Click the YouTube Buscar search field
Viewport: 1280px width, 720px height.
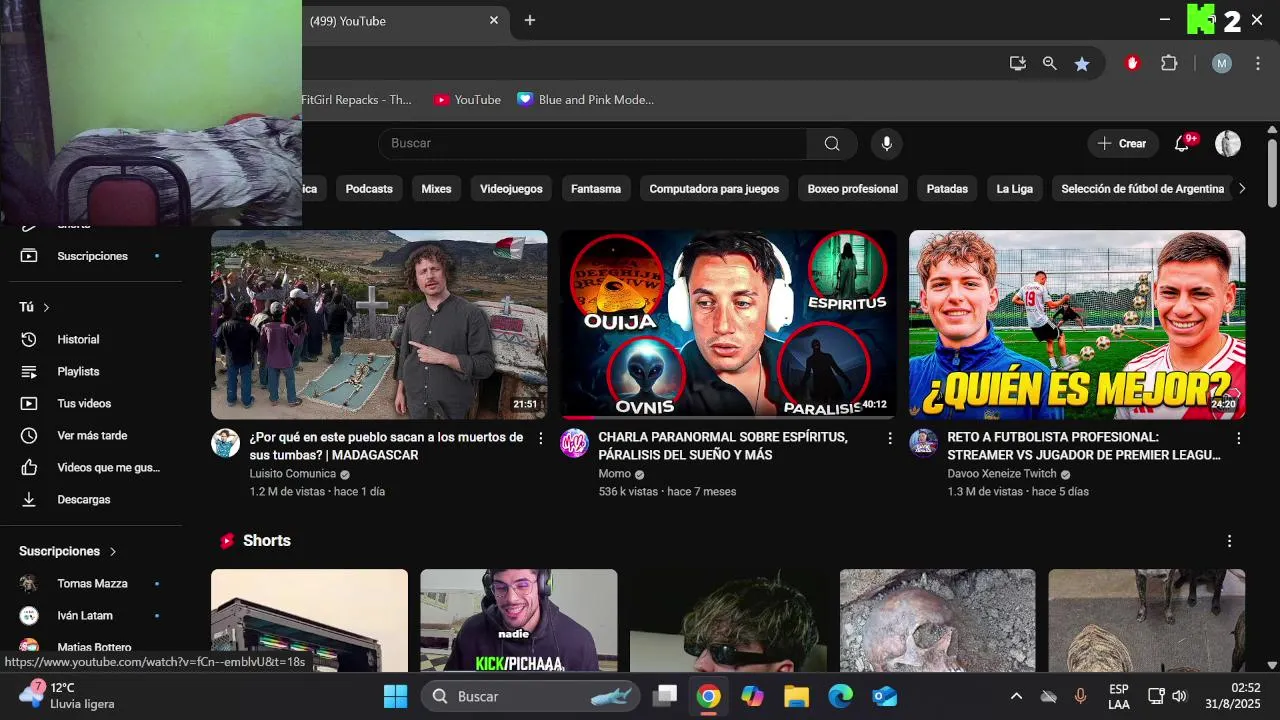[x=592, y=143]
